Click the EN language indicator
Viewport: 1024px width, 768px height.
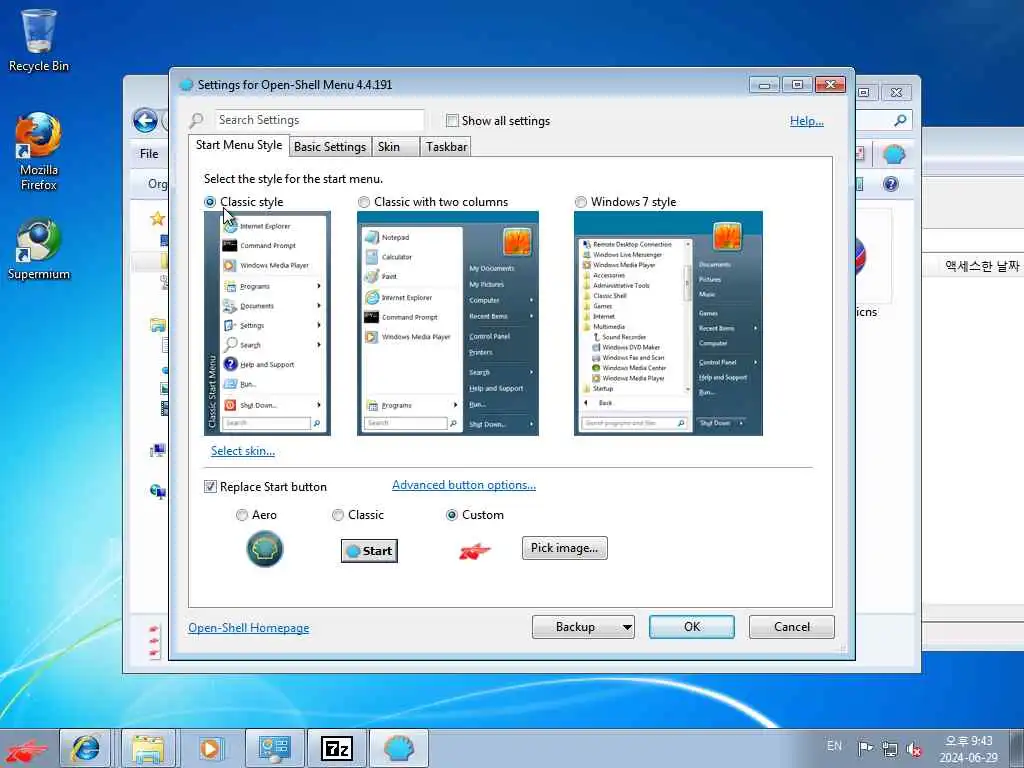pos(834,746)
